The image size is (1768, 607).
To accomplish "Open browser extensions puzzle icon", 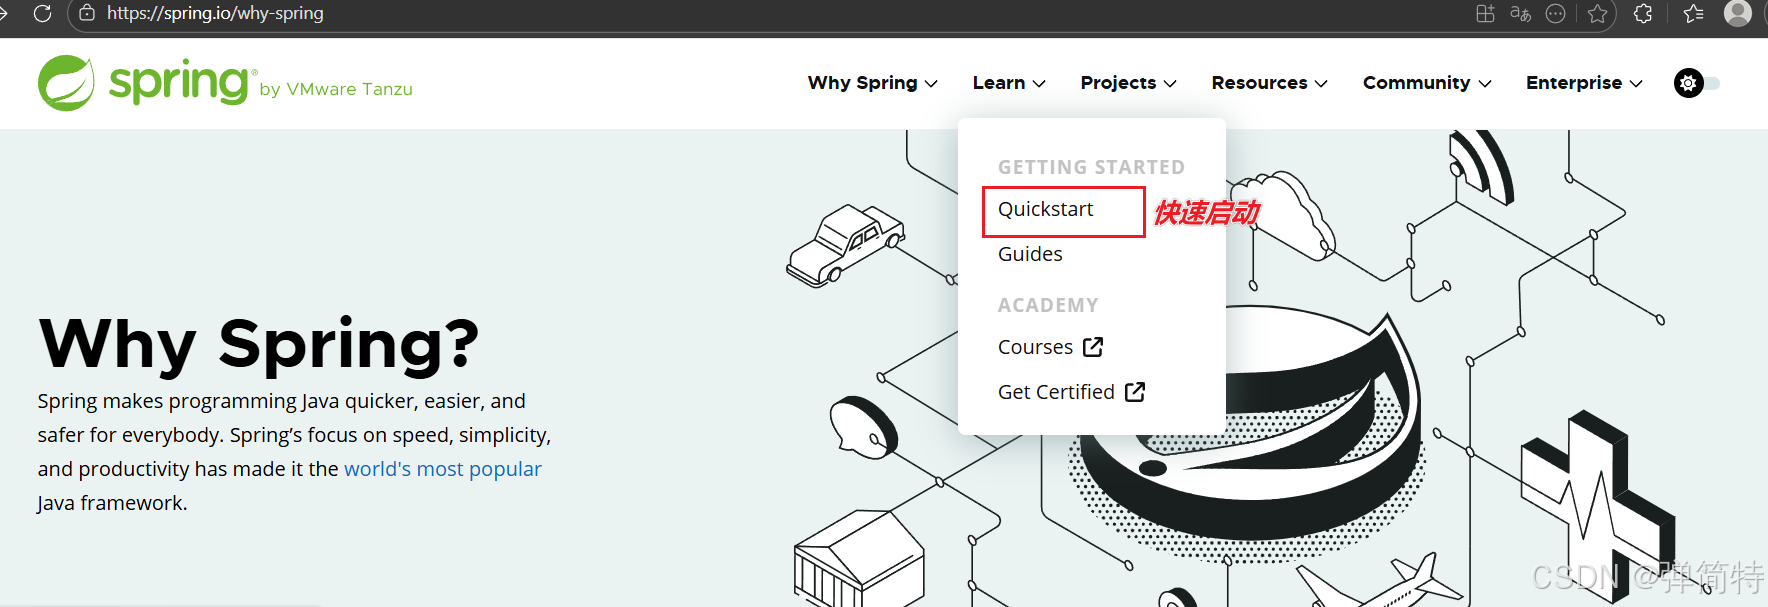I will click(1643, 13).
